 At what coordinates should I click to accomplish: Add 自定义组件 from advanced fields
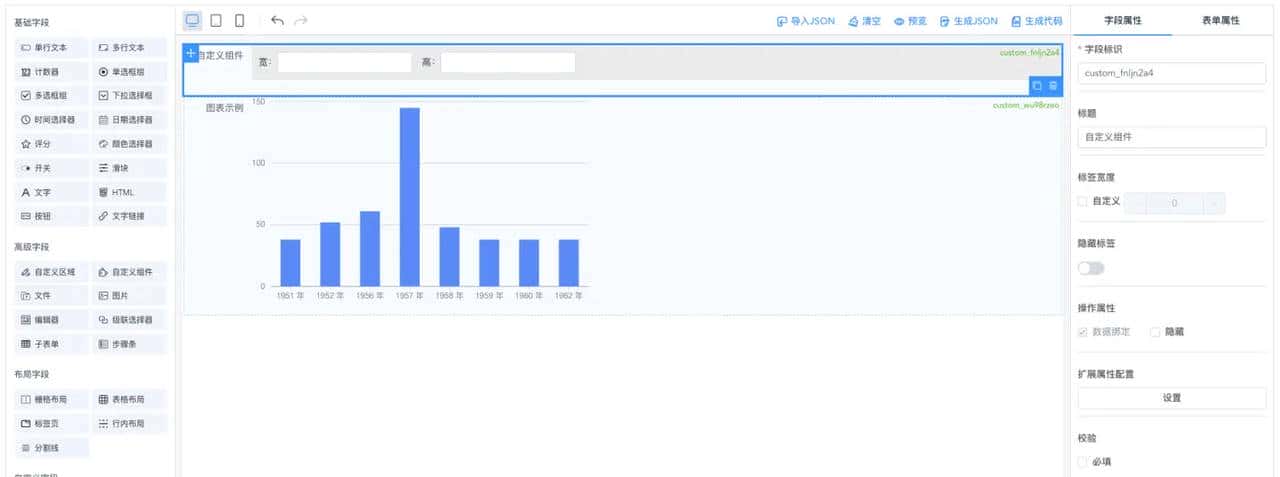[129, 272]
